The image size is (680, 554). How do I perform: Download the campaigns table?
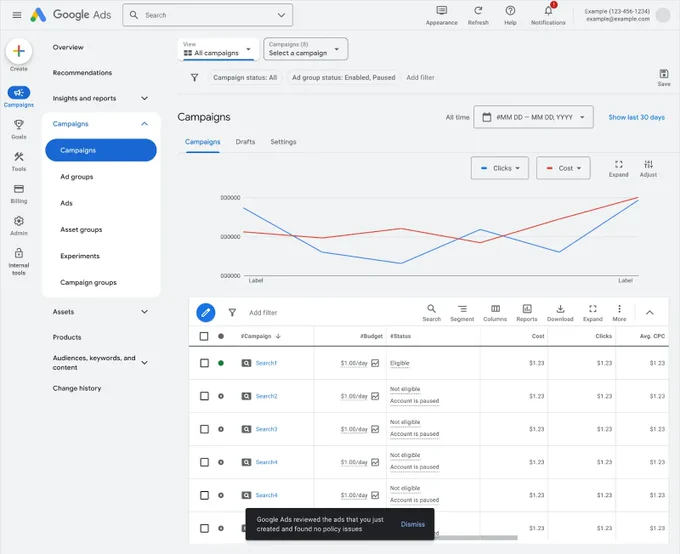point(560,312)
